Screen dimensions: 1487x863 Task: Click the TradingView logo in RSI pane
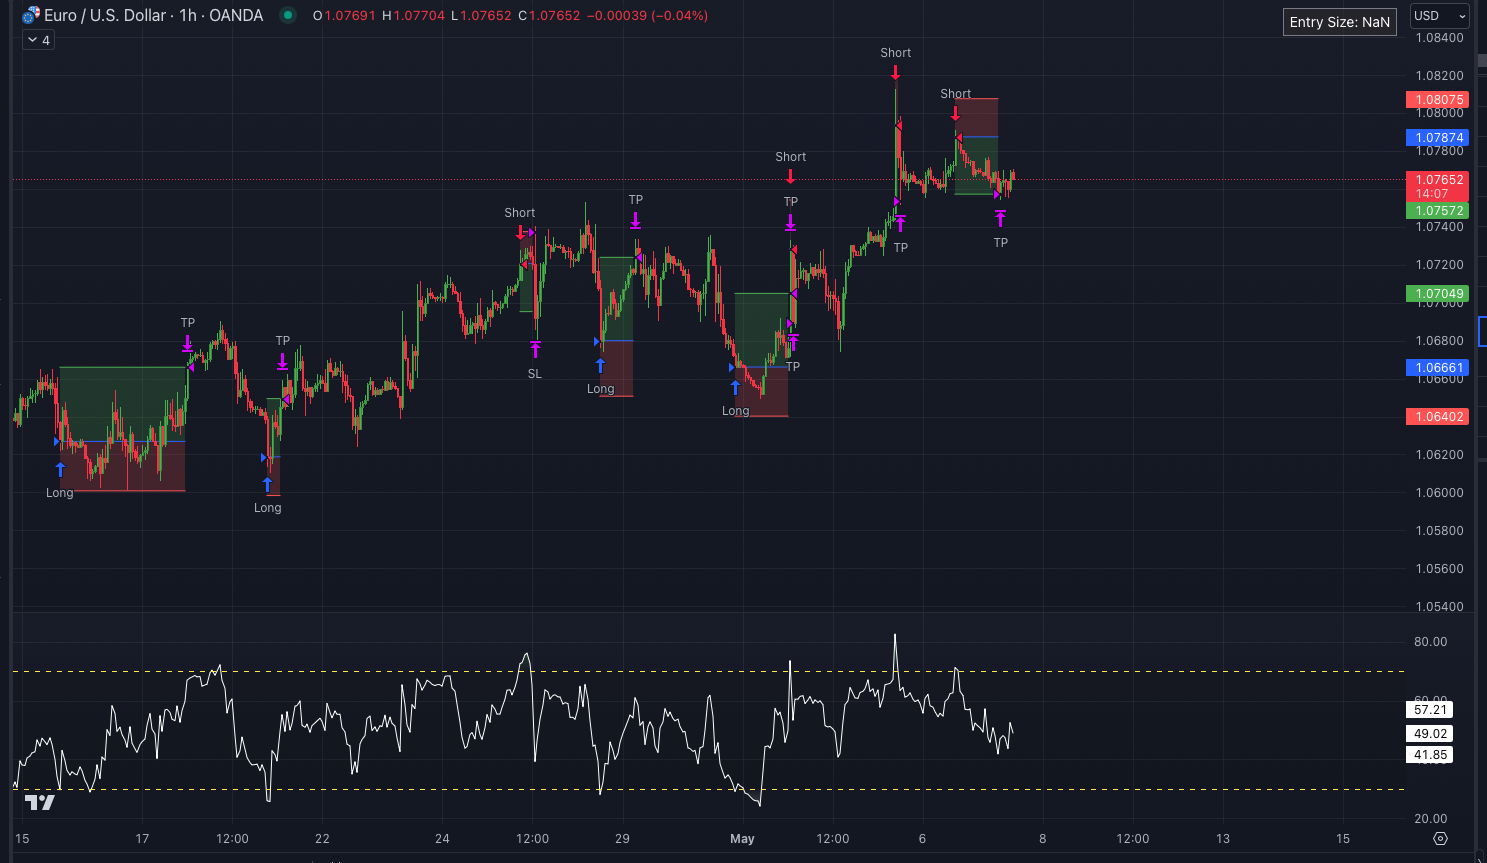[39, 802]
